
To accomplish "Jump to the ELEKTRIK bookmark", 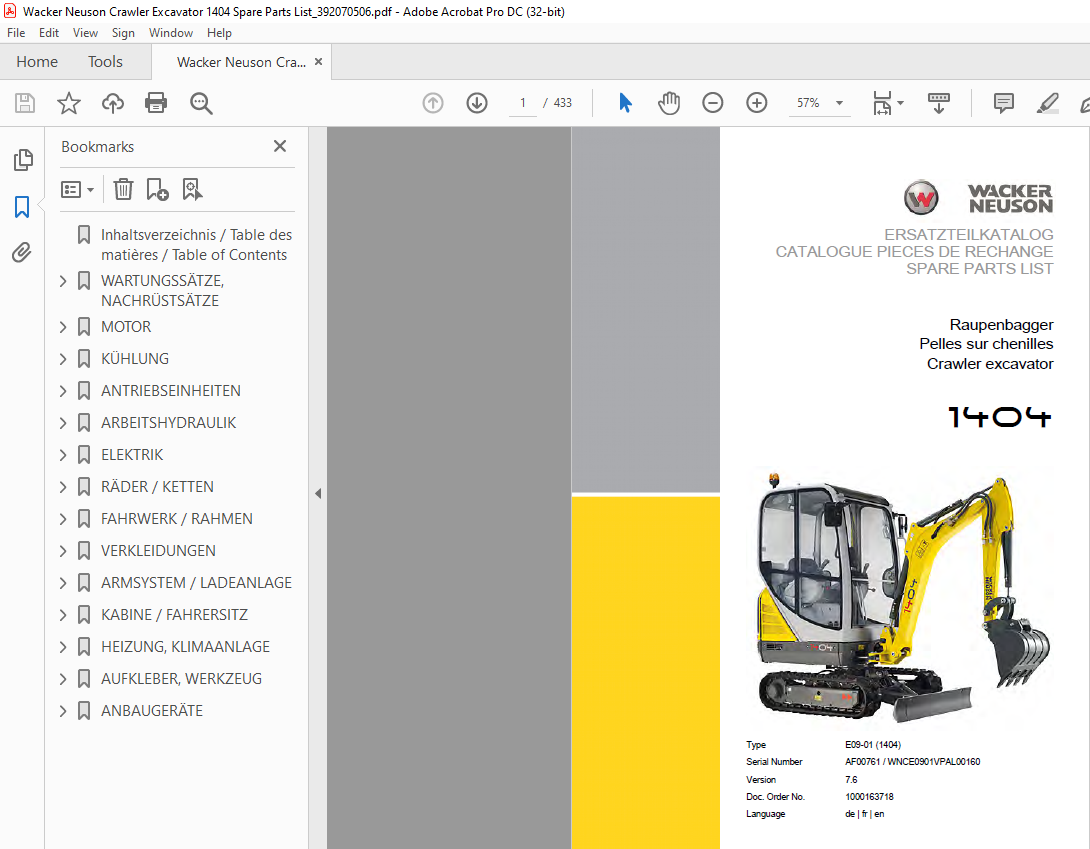I will tap(132, 455).
